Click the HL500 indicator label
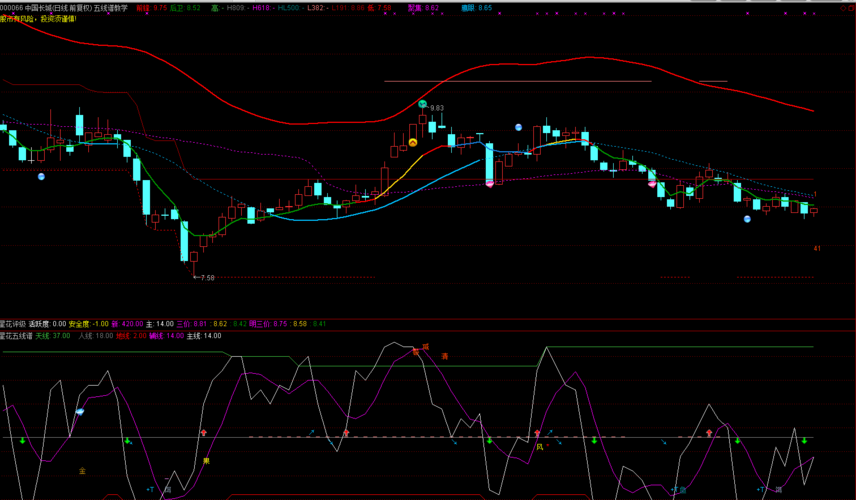 tap(289, 8)
